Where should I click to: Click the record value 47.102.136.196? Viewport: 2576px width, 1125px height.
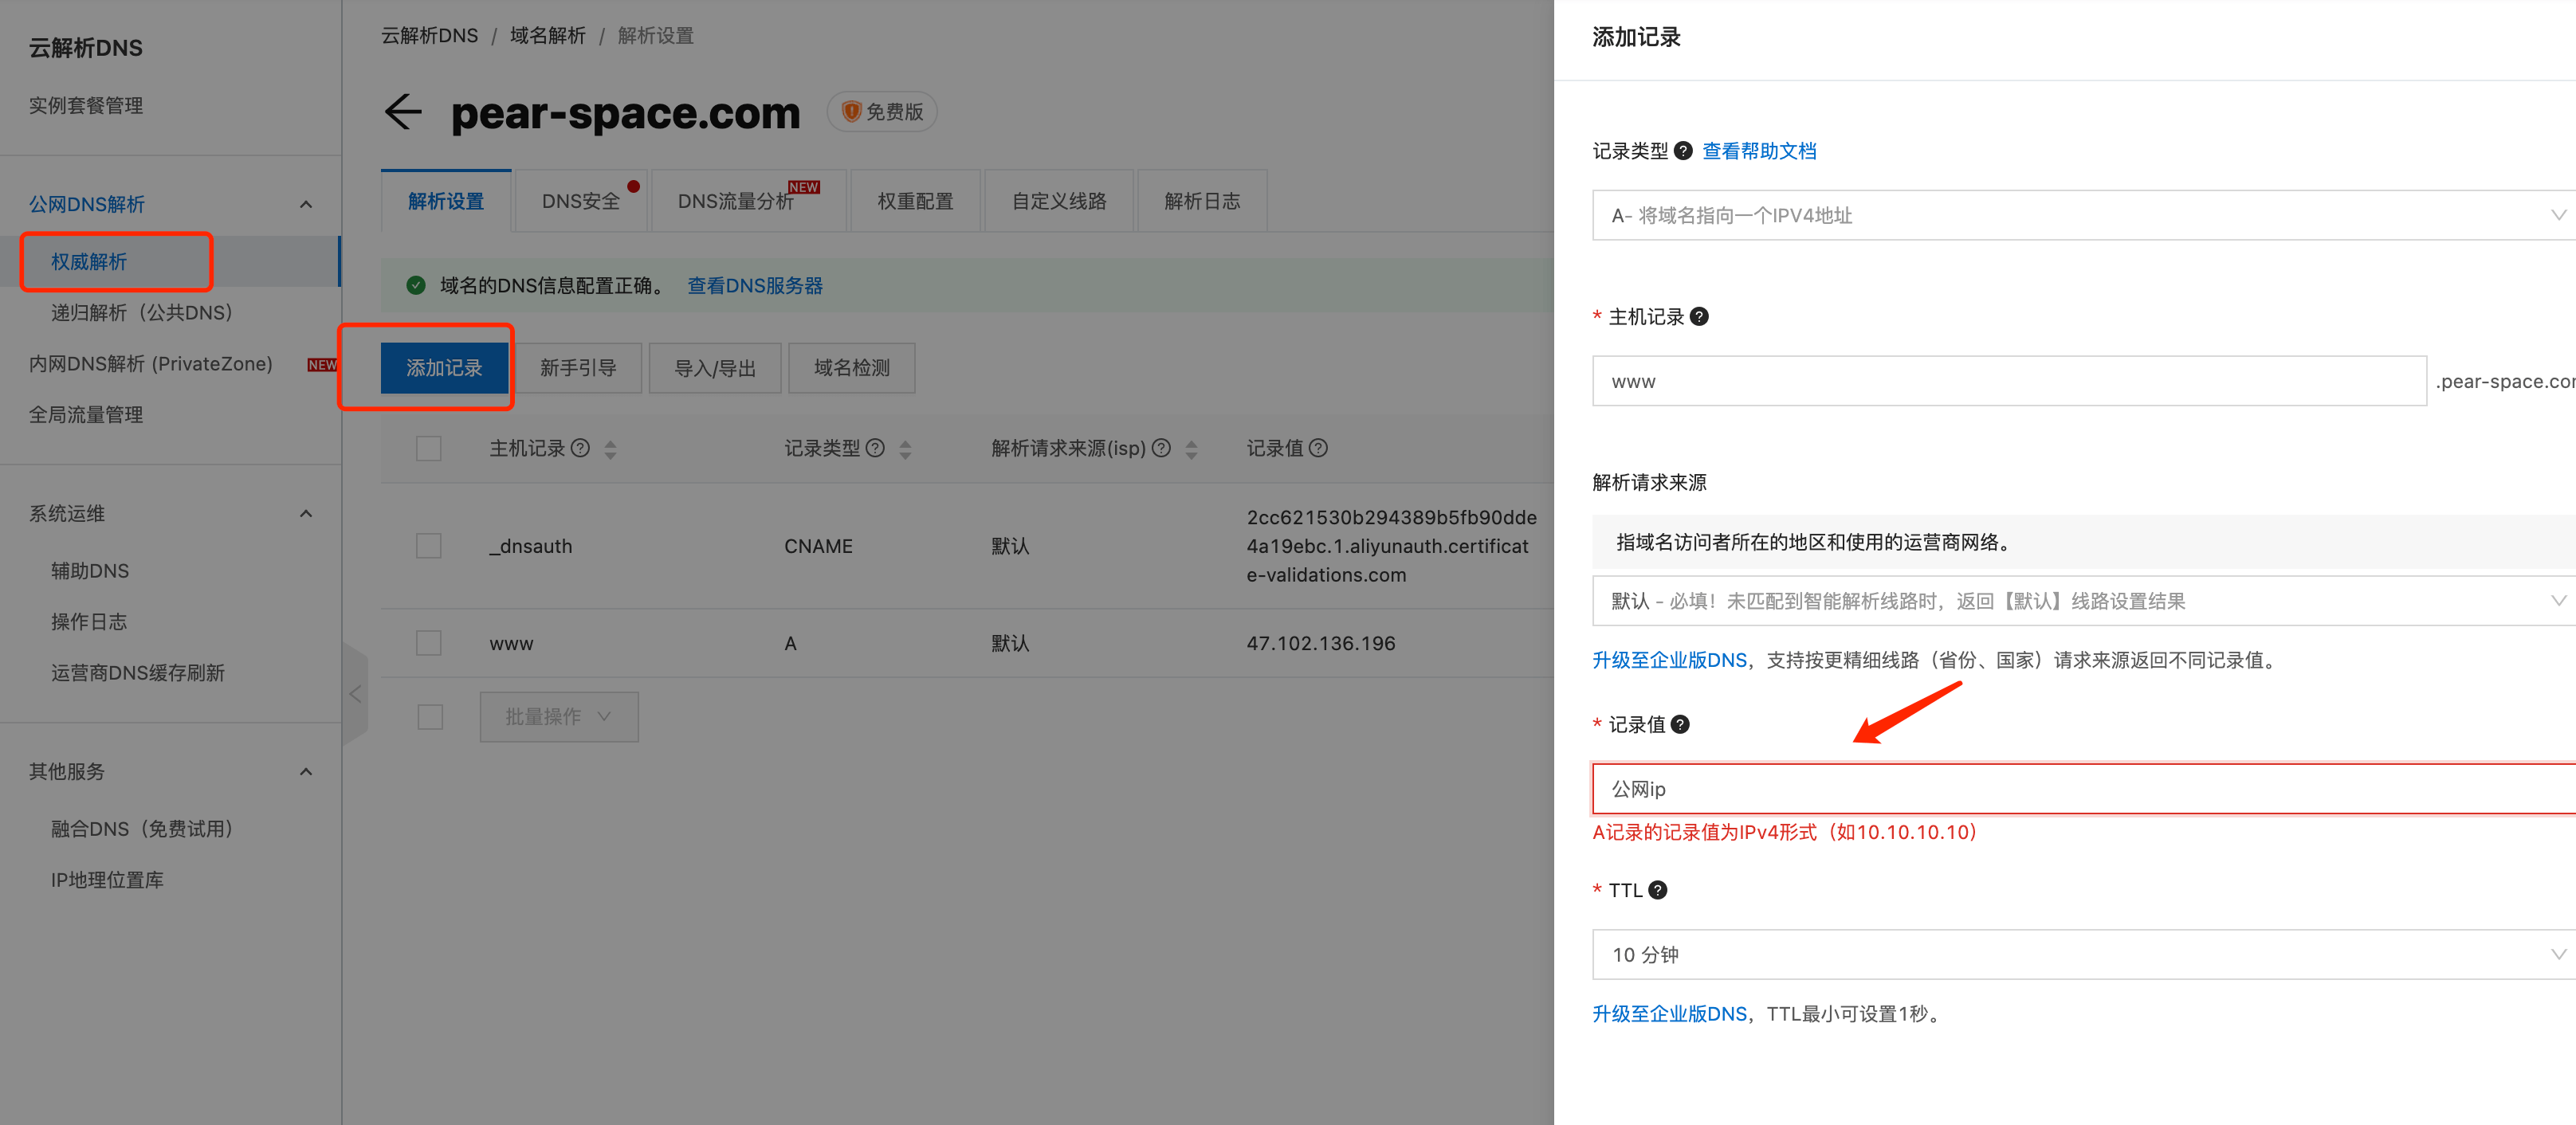pyautogui.click(x=1321, y=643)
